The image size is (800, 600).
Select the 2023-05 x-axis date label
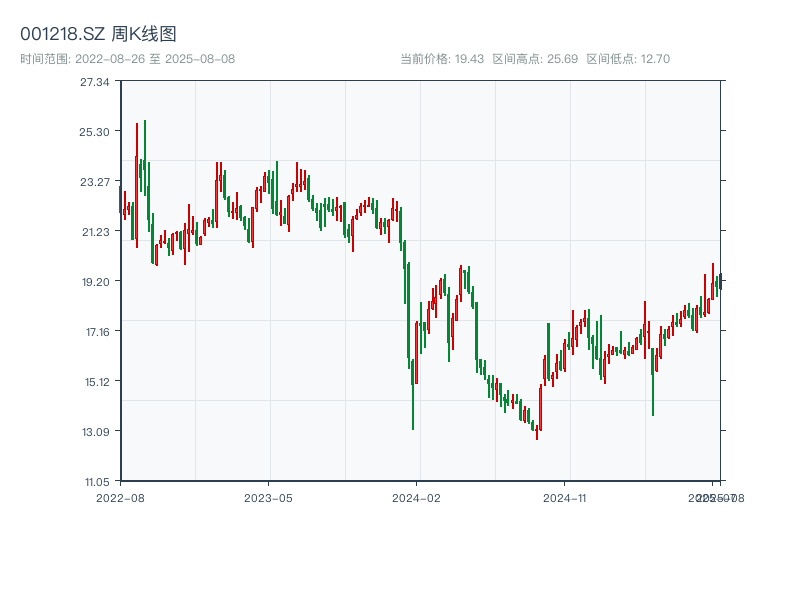click(268, 497)
